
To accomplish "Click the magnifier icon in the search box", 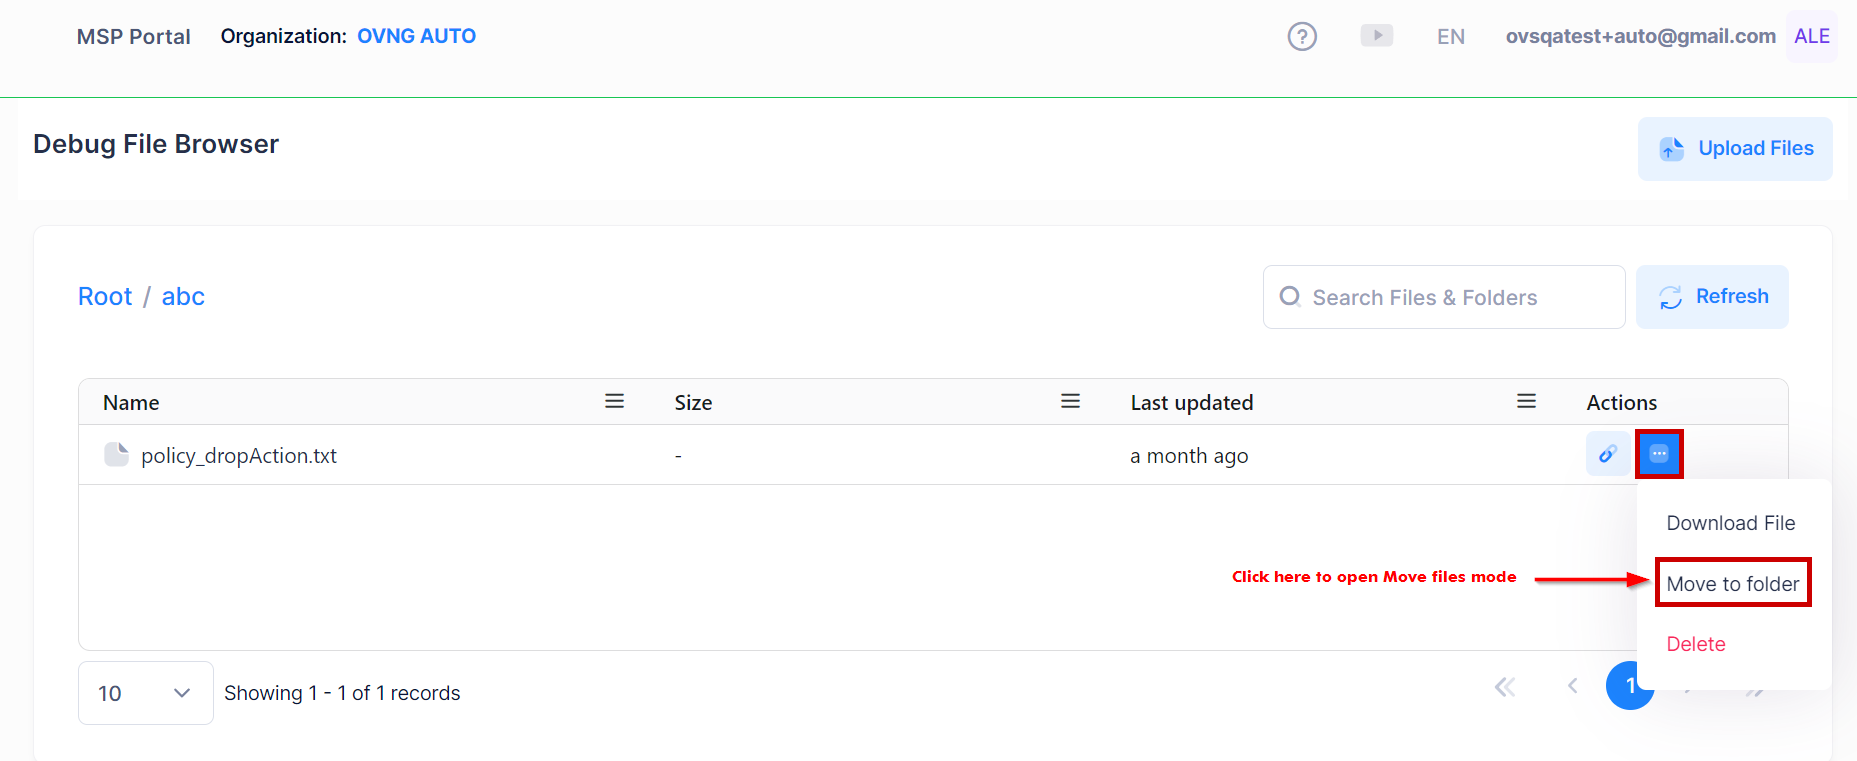I will point(1290,297).
